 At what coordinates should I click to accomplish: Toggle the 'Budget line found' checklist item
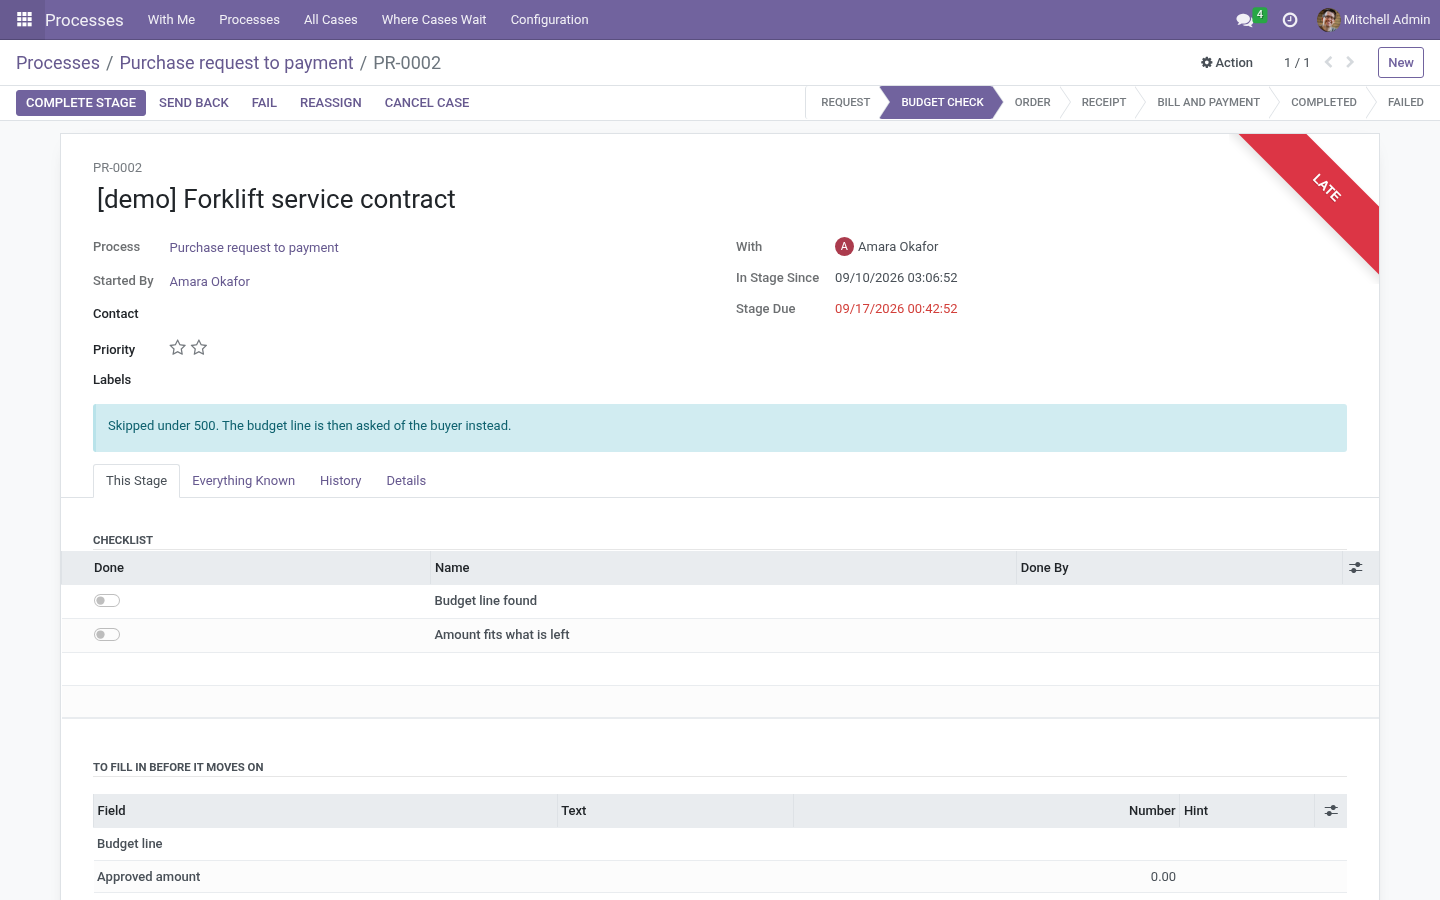click(107, 601)
